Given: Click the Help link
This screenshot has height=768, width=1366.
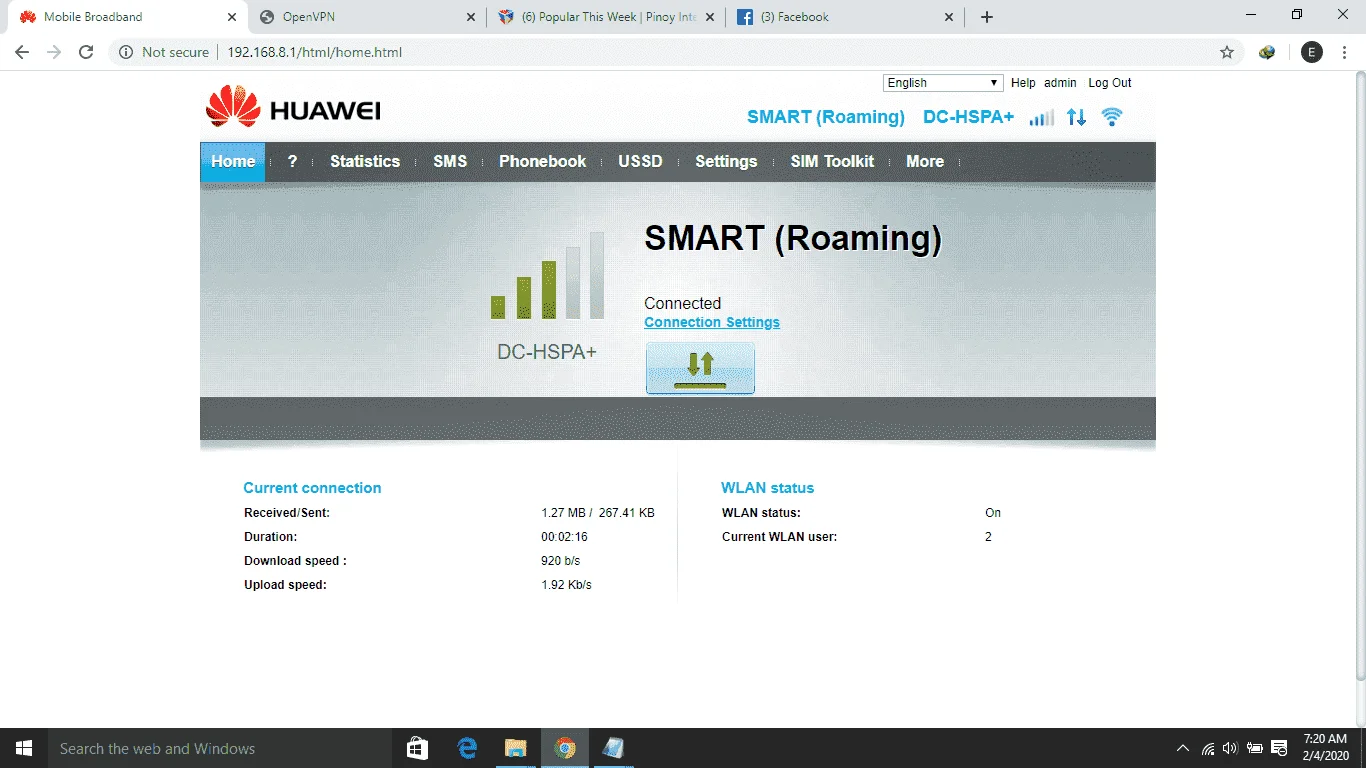Looking at the screenshot, I should (1023, 83).
